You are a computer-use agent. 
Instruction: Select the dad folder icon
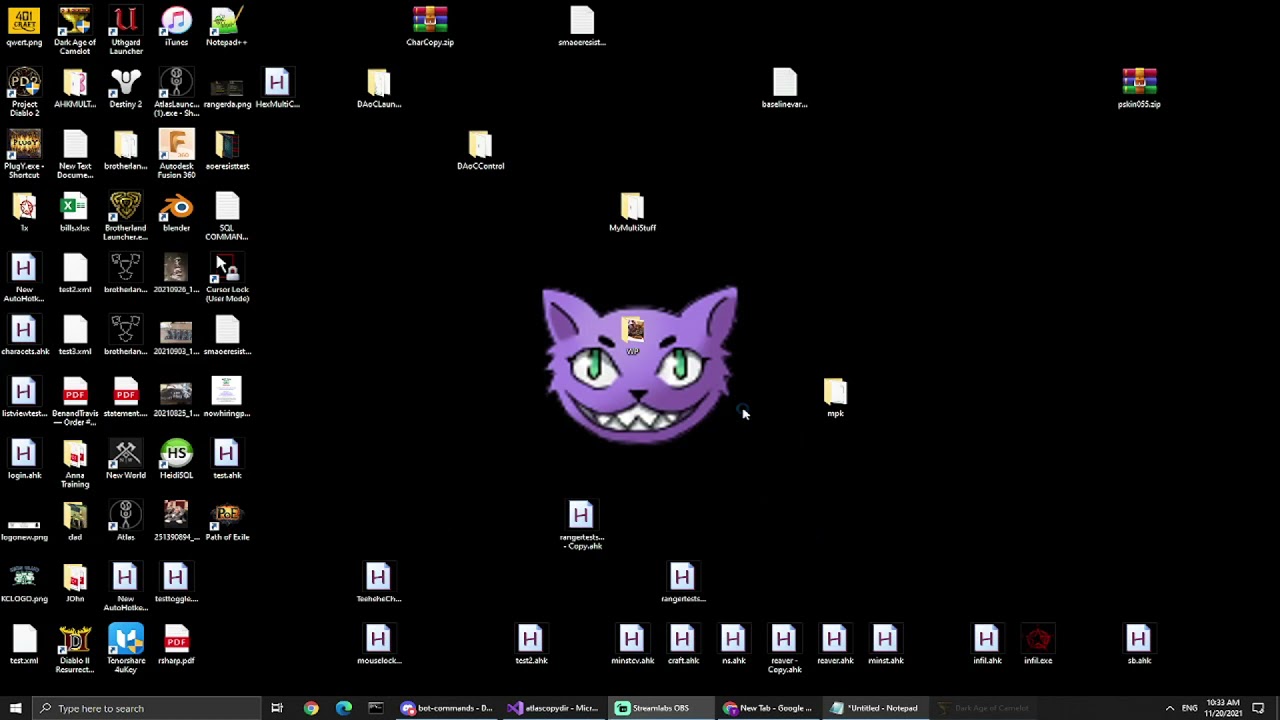coord(75,522)
